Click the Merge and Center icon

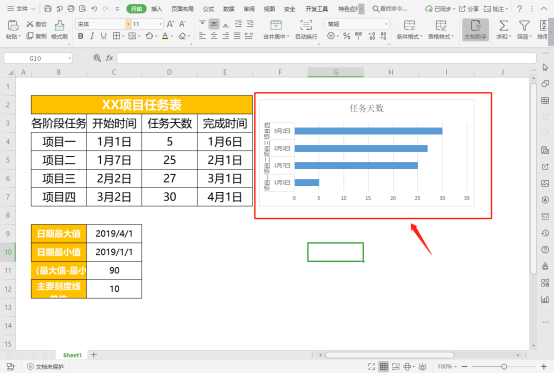276,29
